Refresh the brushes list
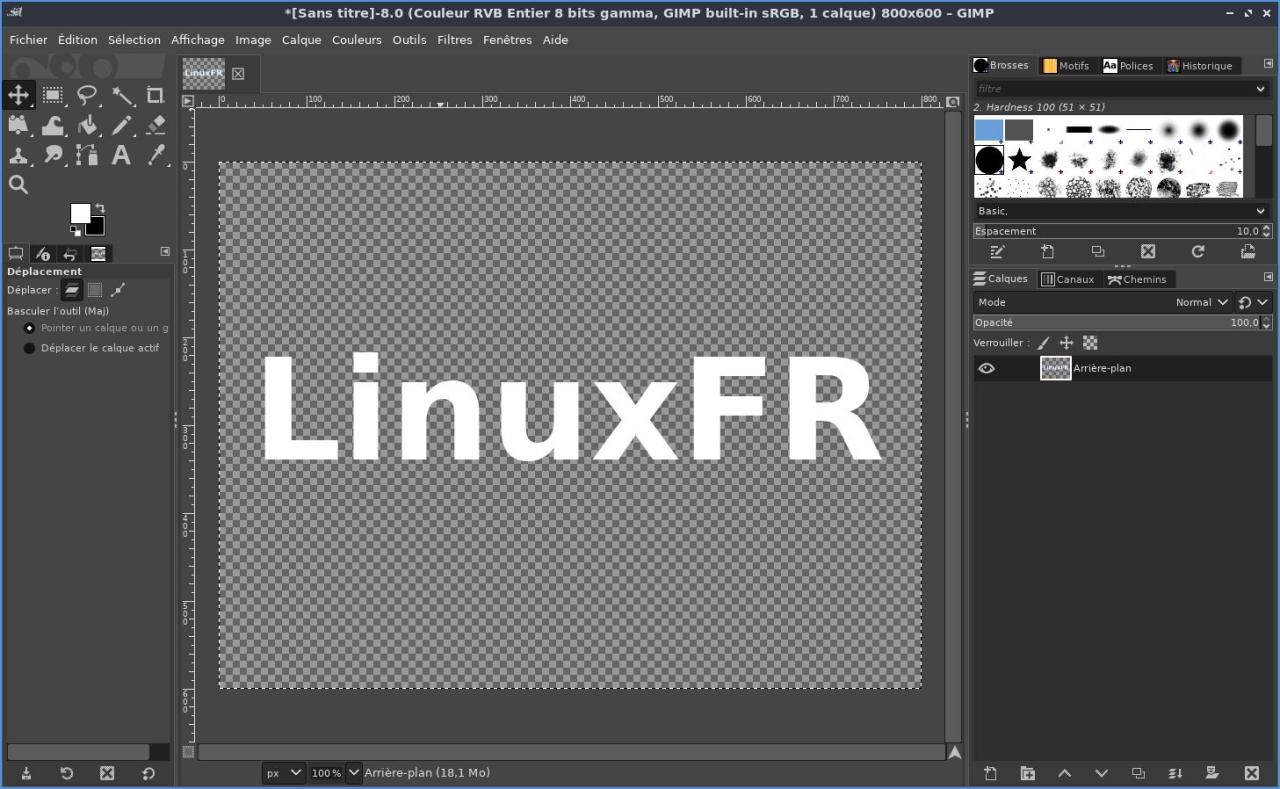Image resolution: width=1280 pixels, height=789 pixels. point(1198,252)
